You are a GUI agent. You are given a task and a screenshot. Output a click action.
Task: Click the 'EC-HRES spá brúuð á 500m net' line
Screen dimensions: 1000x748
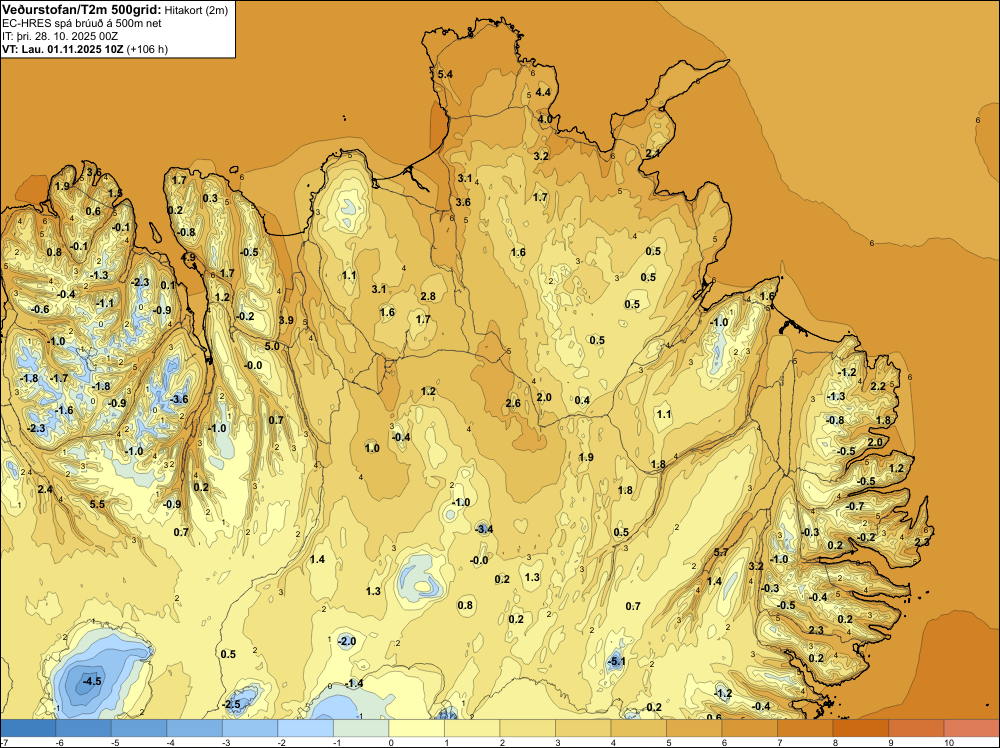pyautogui.click(x=82, y=23)
